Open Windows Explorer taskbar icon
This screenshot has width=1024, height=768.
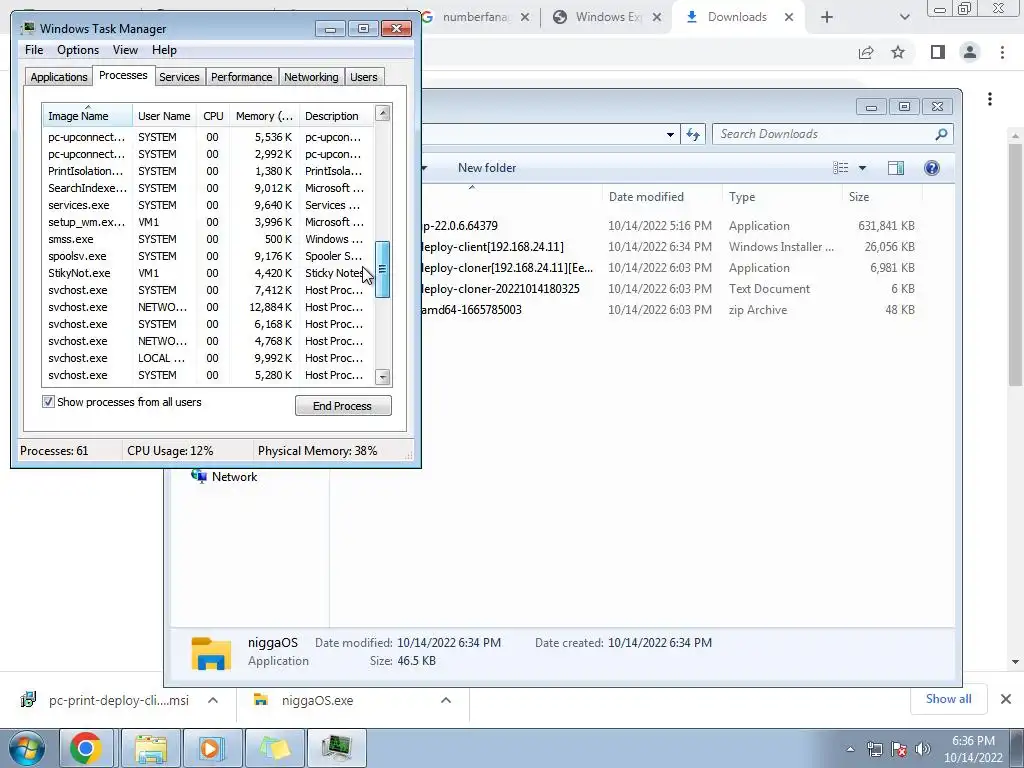tap(151, 748)
